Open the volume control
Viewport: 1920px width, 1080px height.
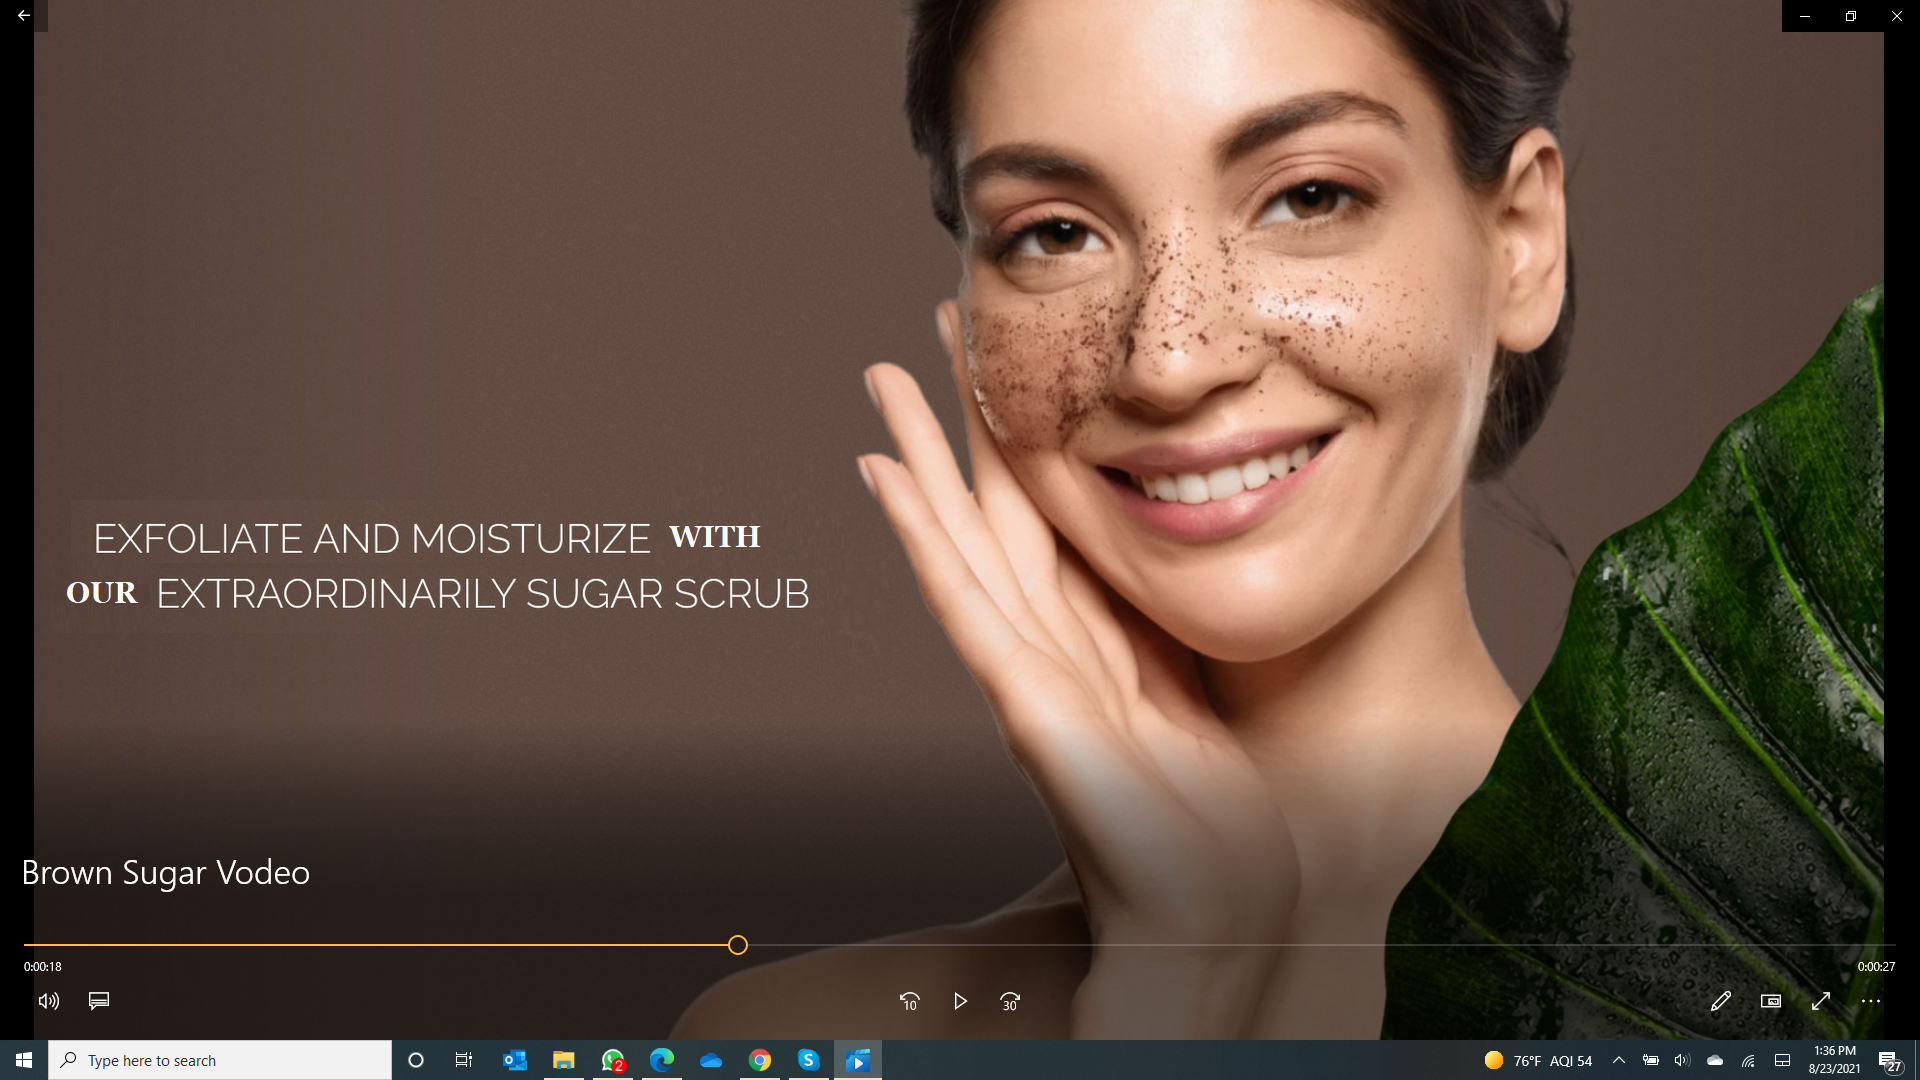point(49,1001)
